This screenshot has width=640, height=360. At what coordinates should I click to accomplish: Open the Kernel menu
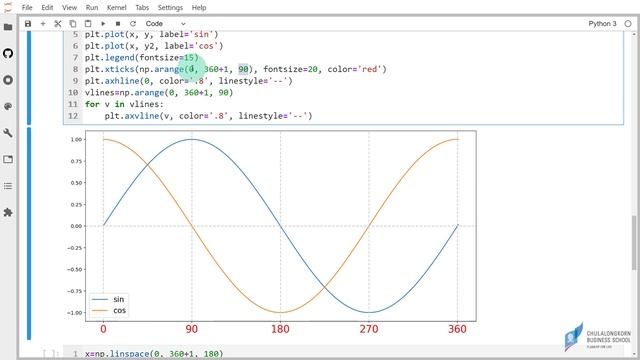tap(117, 7)
